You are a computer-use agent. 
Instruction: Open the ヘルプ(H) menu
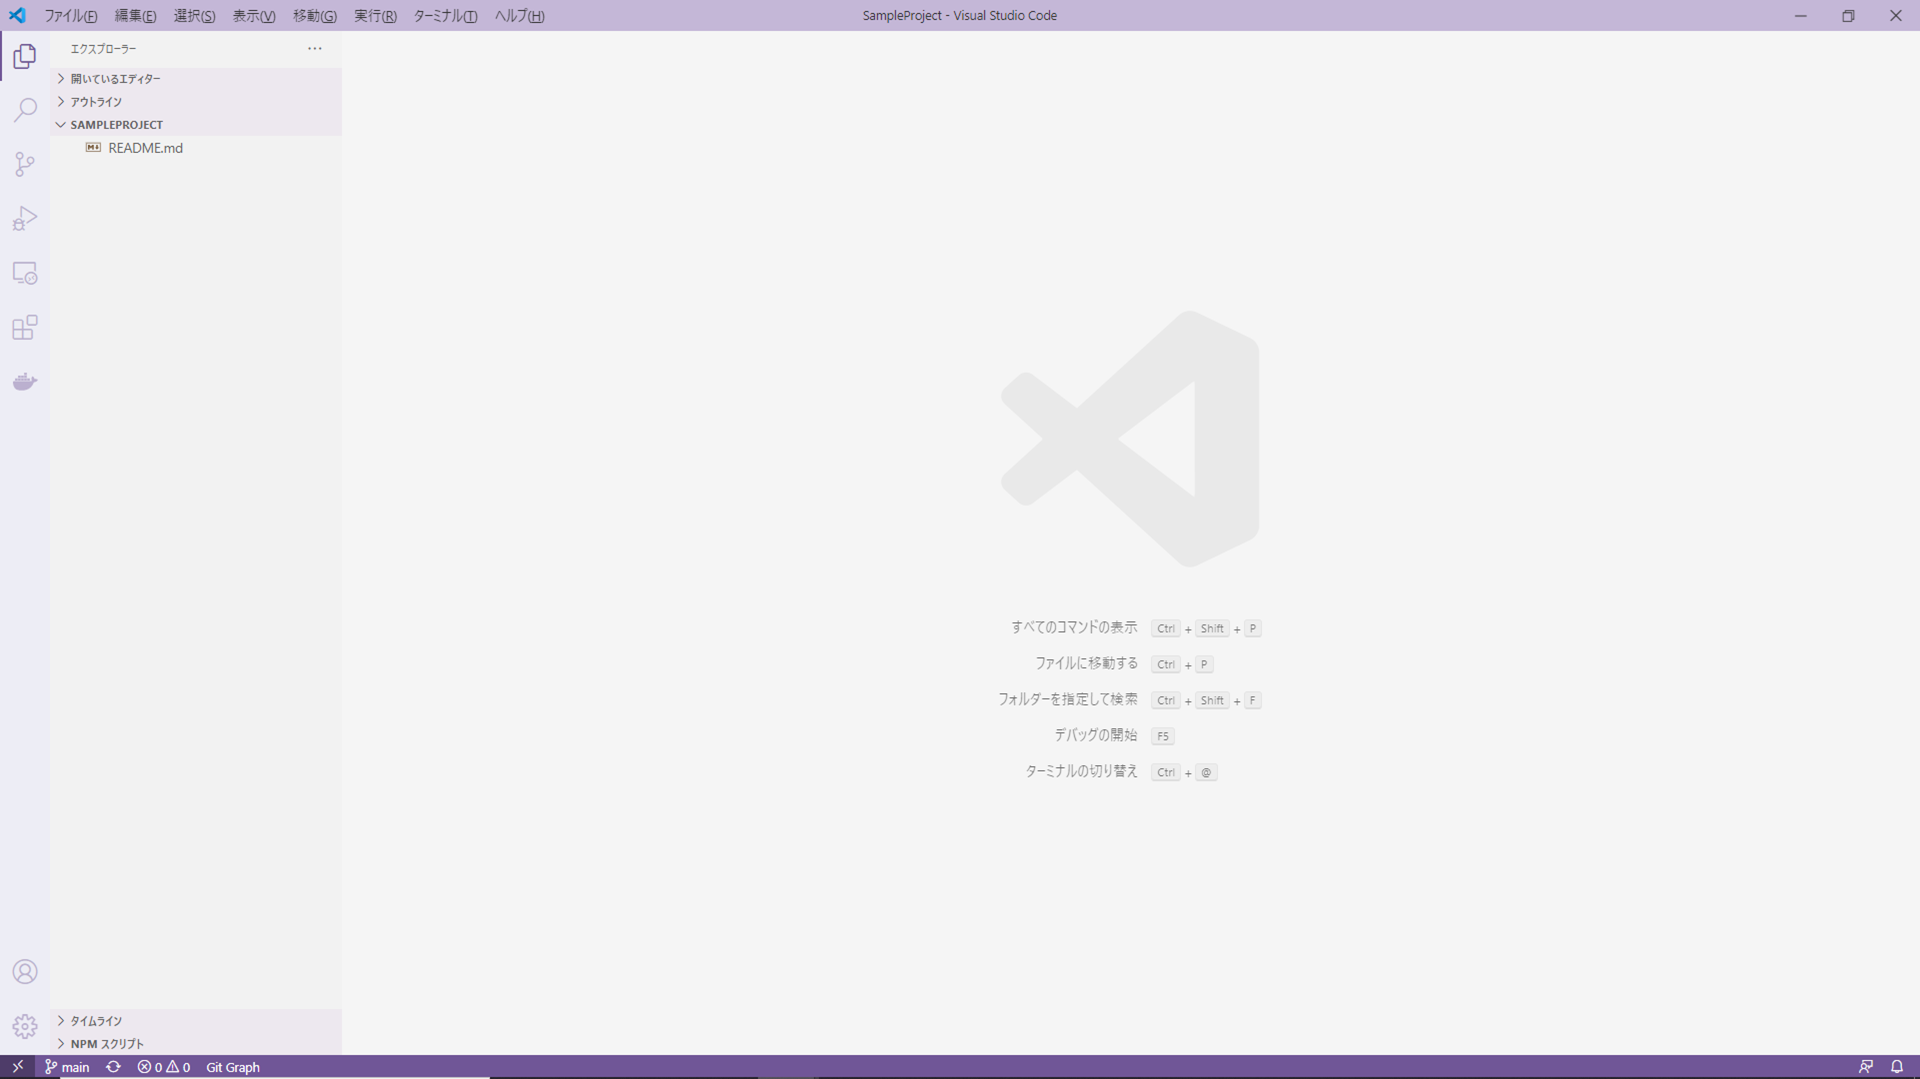tap(519, 16)
